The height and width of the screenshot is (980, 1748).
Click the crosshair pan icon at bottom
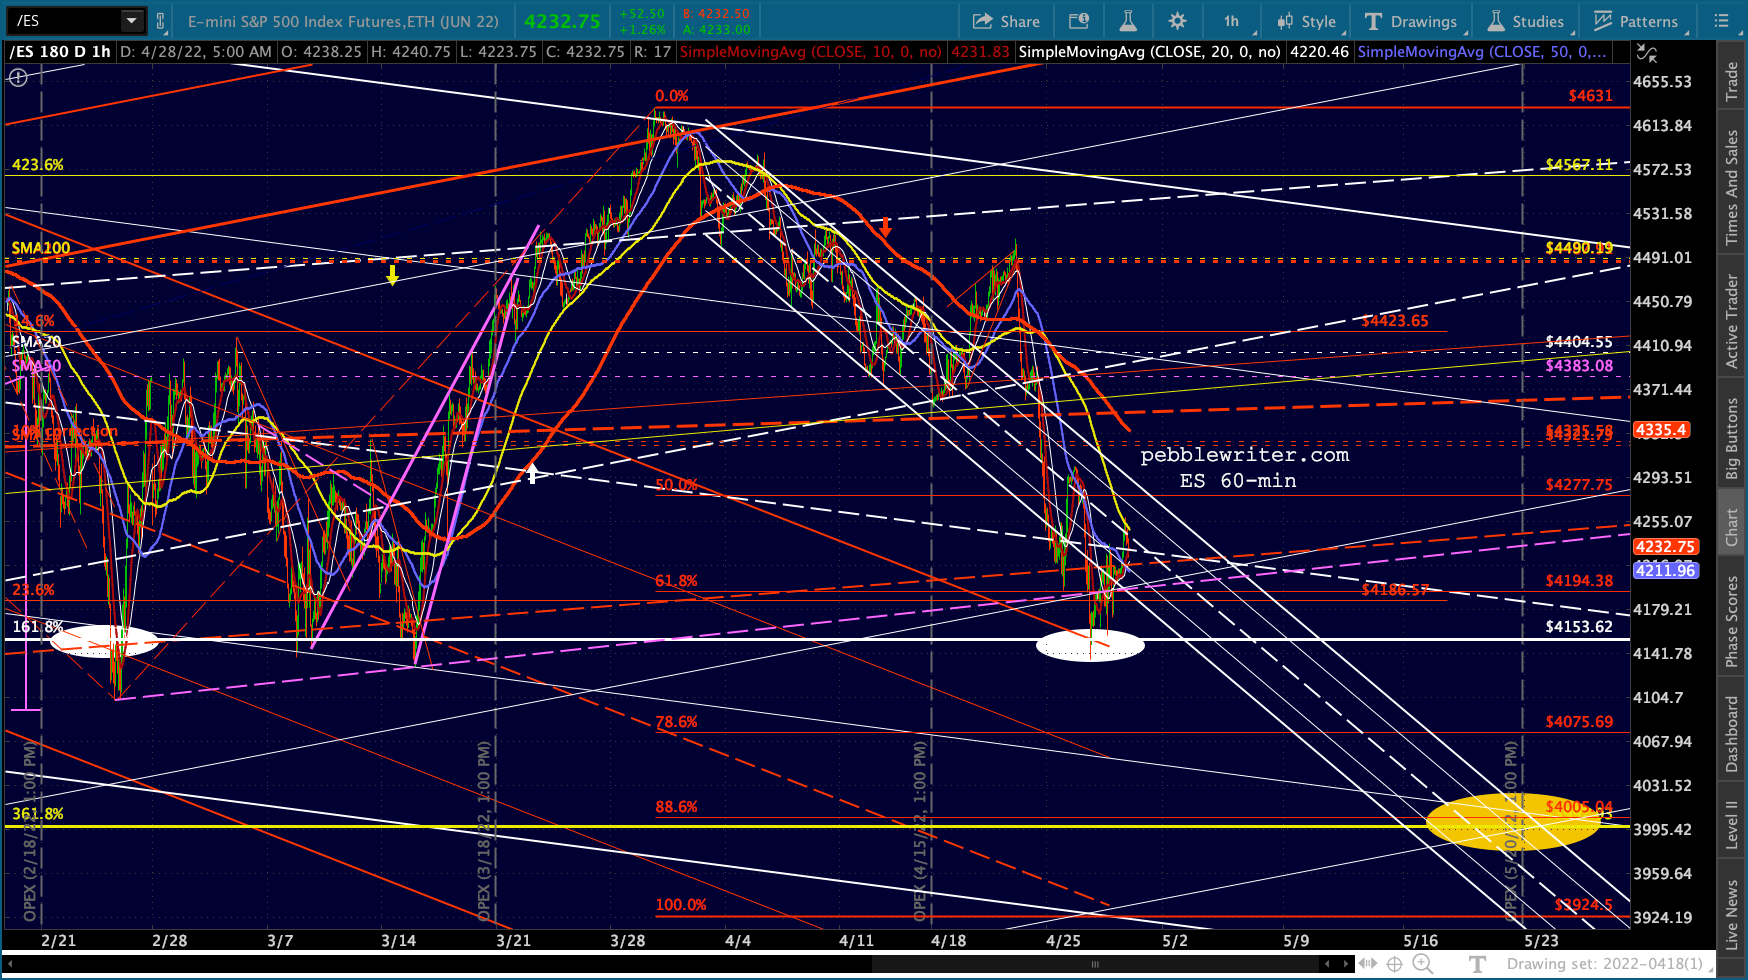[1394, 964]
